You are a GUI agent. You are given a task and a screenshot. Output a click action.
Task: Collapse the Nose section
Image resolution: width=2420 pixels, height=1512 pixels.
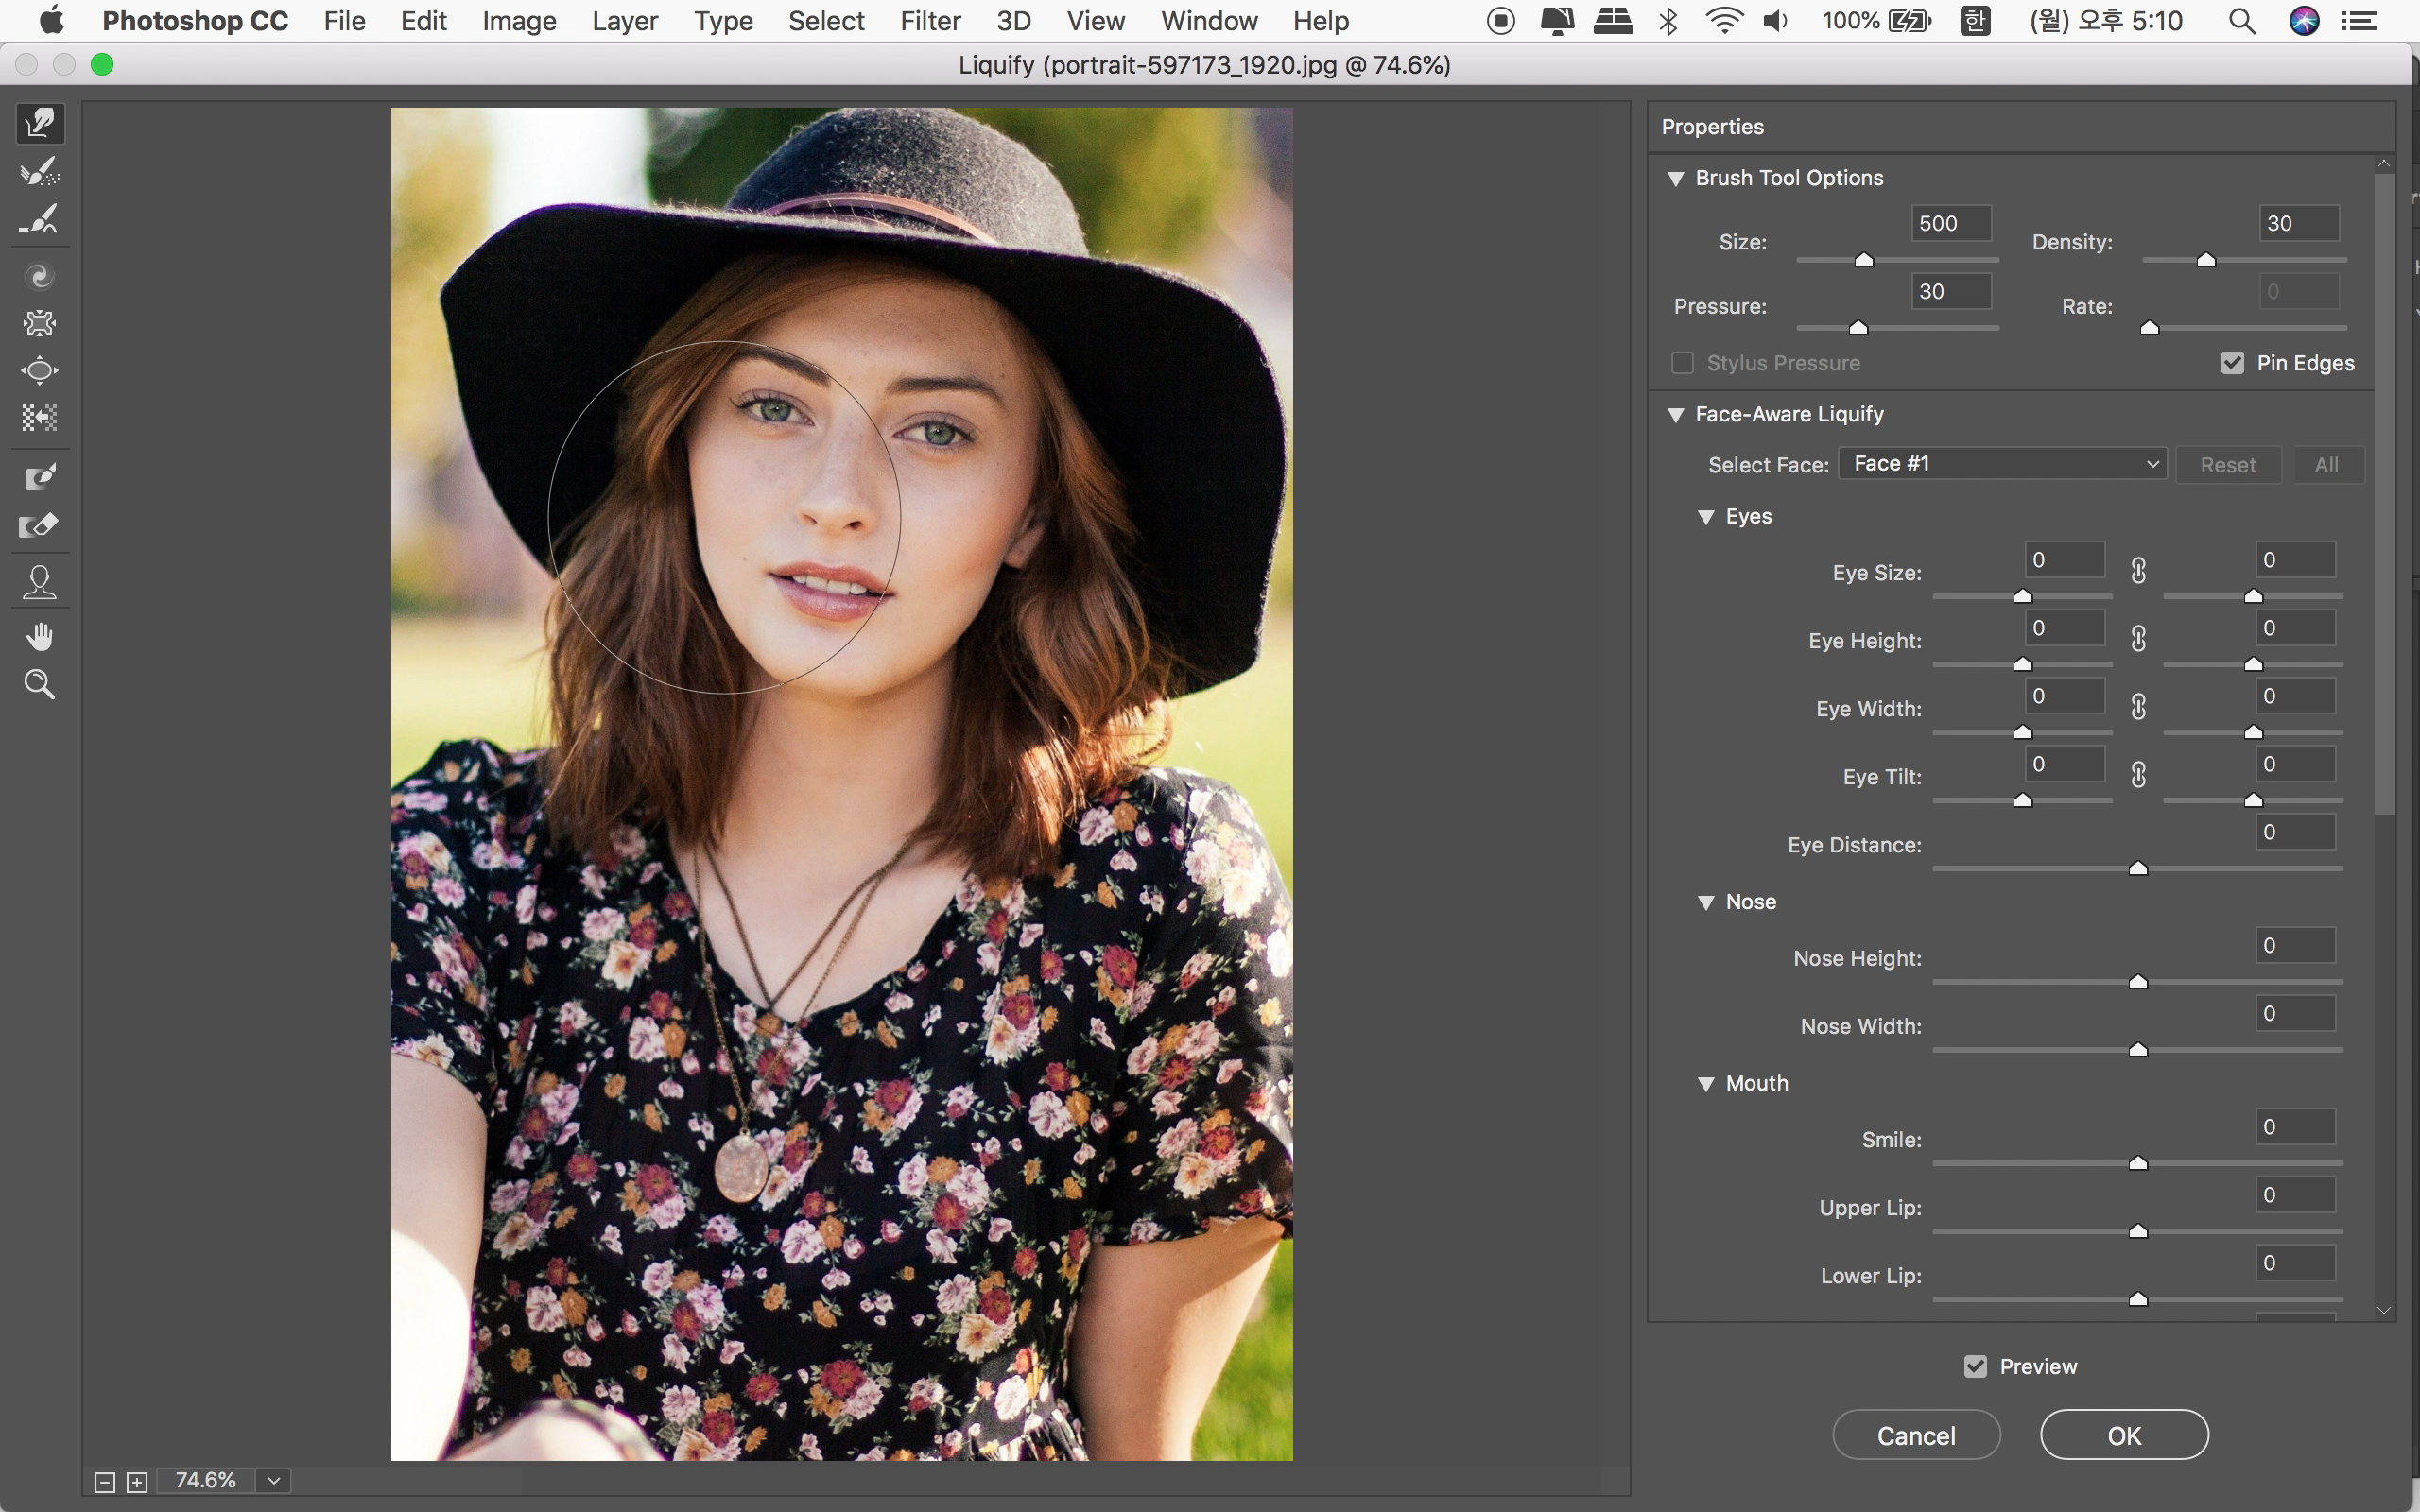pyautogui.click(x=1706, y=902)
